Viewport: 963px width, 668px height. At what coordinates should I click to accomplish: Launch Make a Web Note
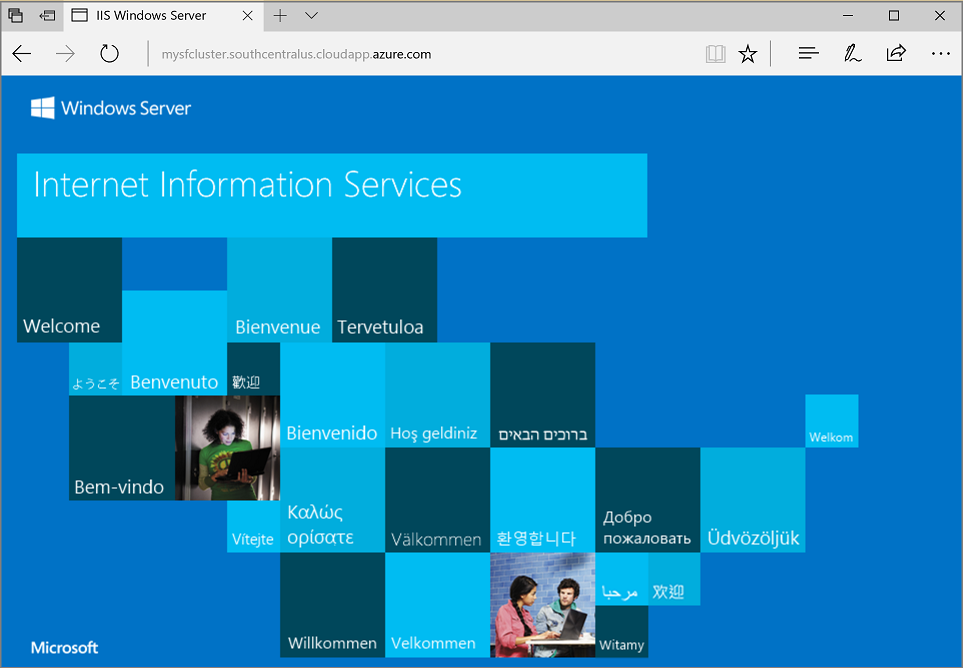tap(852, 53)
